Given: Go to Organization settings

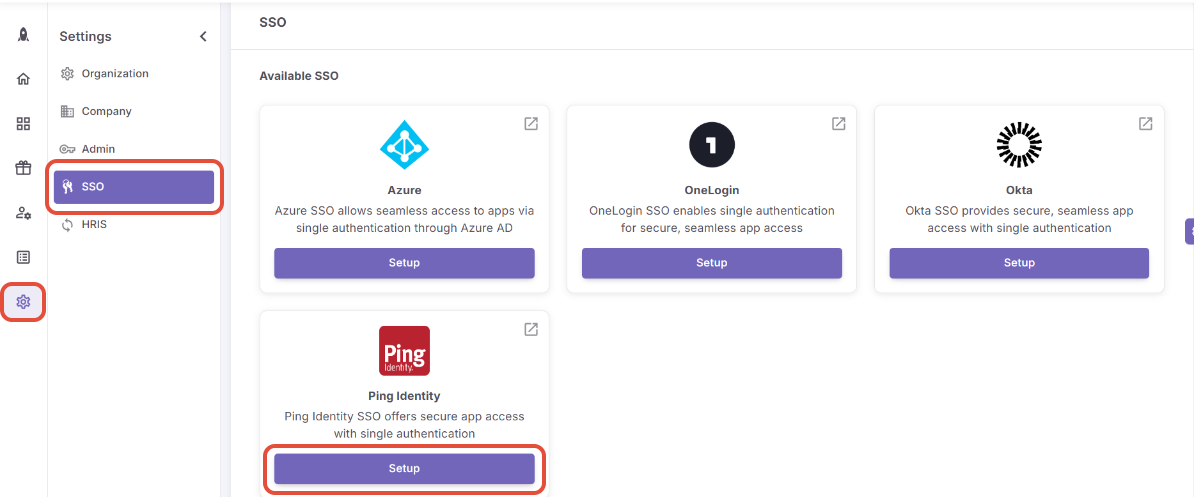Looking at the screenshot, I should point(114,74).
